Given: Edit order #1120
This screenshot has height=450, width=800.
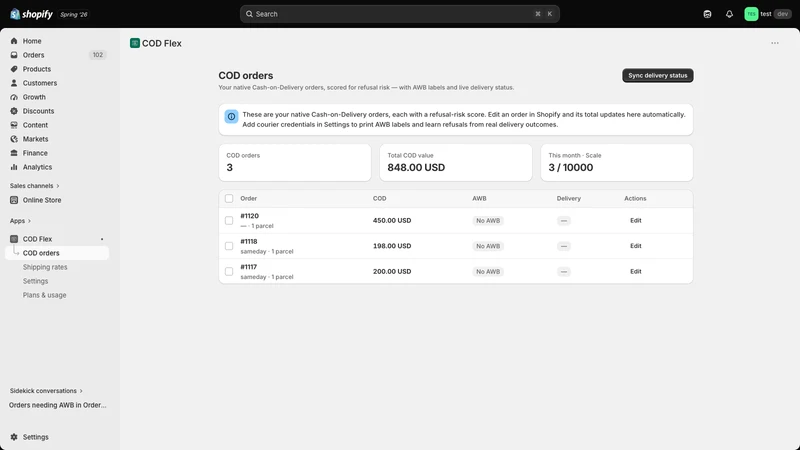Looking at the screenshot, I should tap(635, 220).
